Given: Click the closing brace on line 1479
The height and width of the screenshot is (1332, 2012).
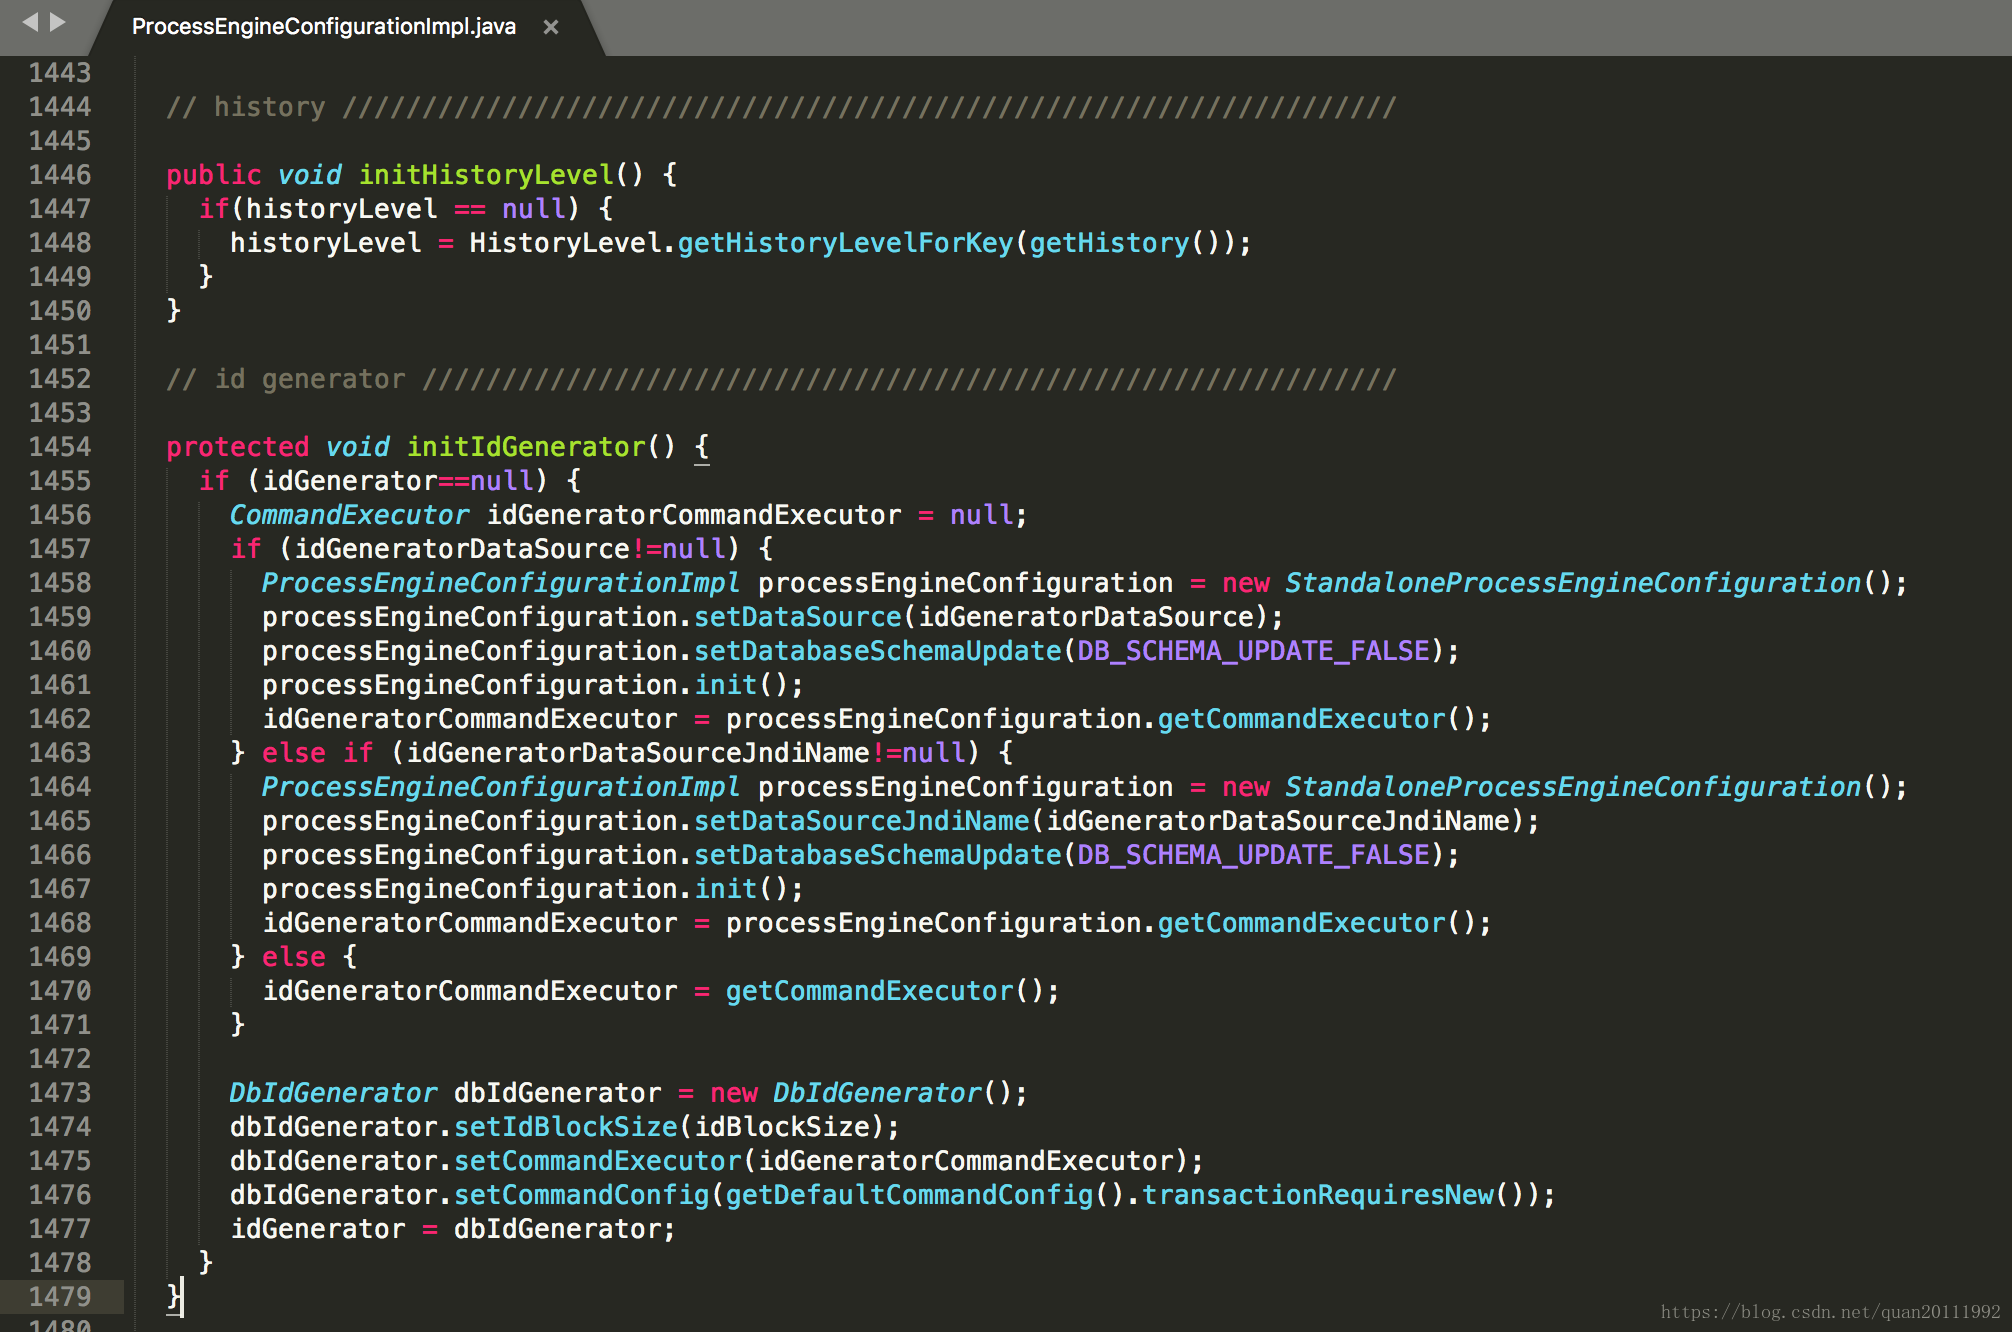Looking at the screenshot, I should tap(174, 1297).
